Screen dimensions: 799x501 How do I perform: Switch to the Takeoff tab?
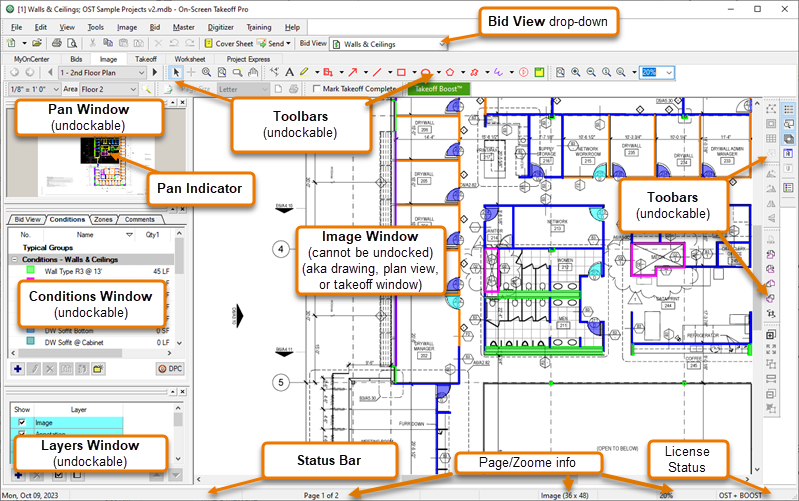[146, 59]
